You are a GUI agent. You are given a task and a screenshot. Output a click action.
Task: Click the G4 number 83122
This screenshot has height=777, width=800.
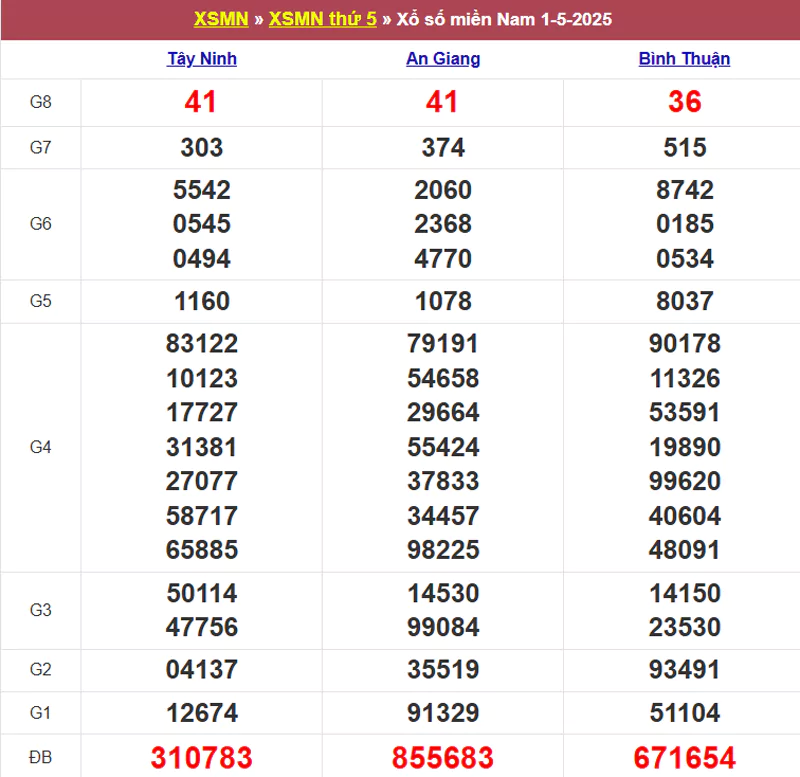click(202, 343)
